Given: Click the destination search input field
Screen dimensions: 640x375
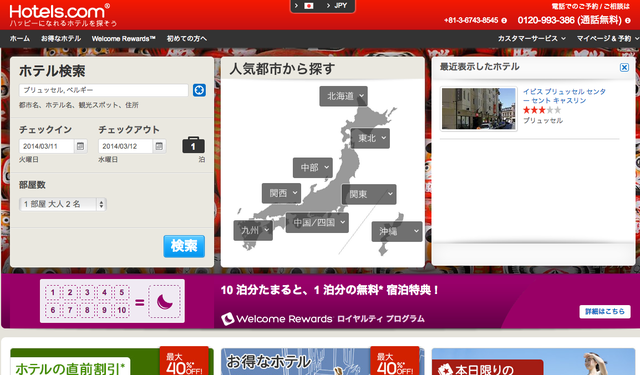Looking at the screenshot, I should click(x=104, y=90).
